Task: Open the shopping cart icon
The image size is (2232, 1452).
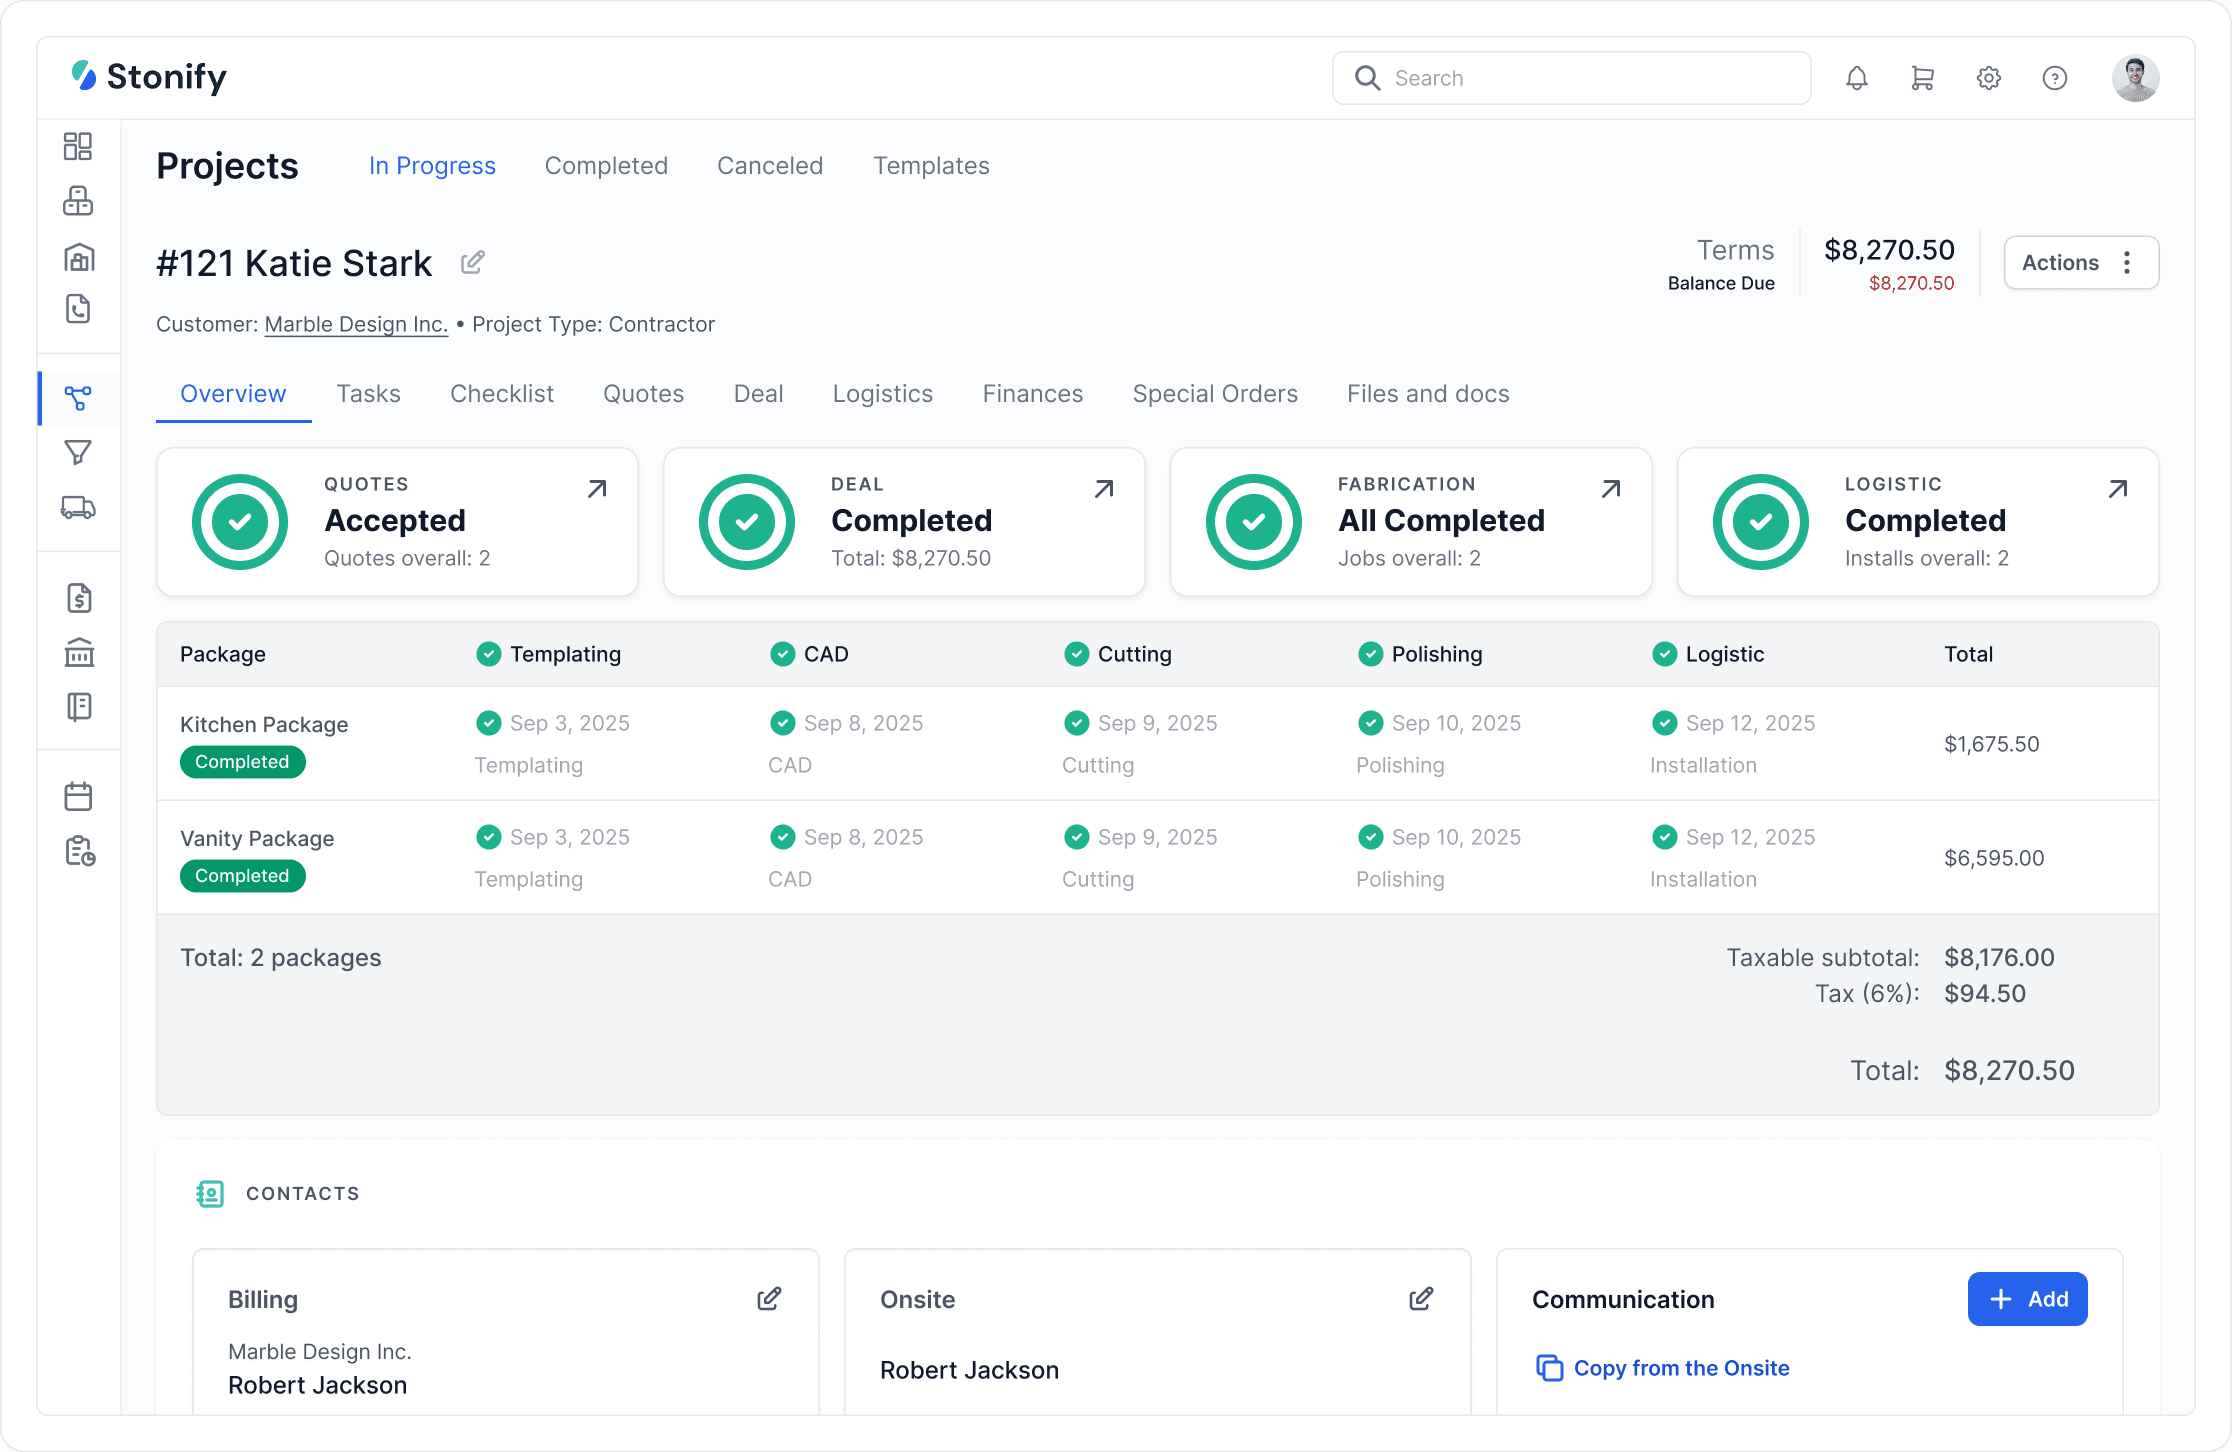Action: click(x=1922, y=78)
